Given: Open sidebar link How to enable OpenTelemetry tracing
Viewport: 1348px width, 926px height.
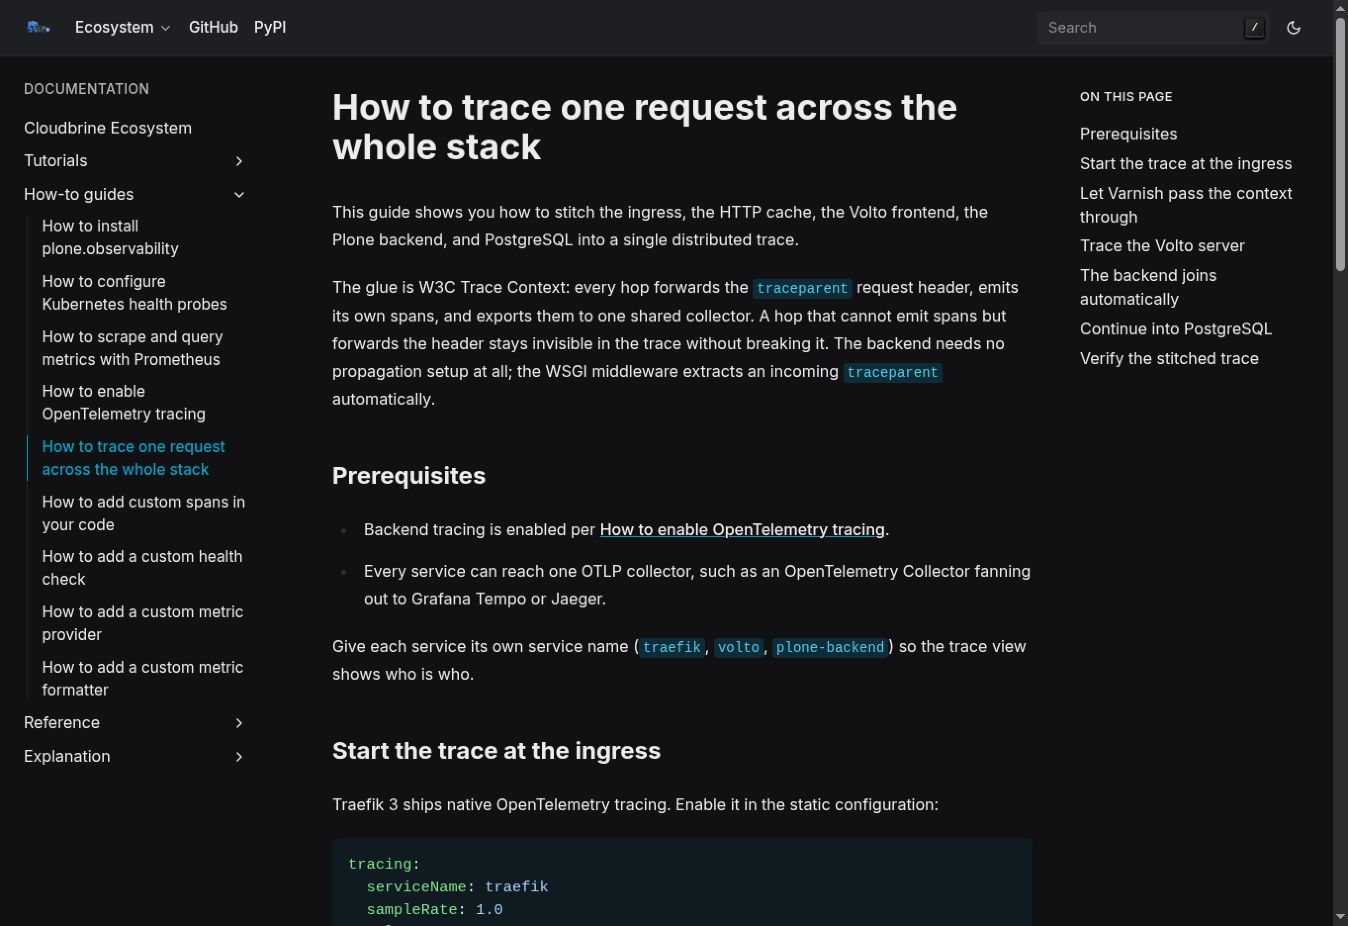Looking at the screenshot, I should tap(124, 403).
